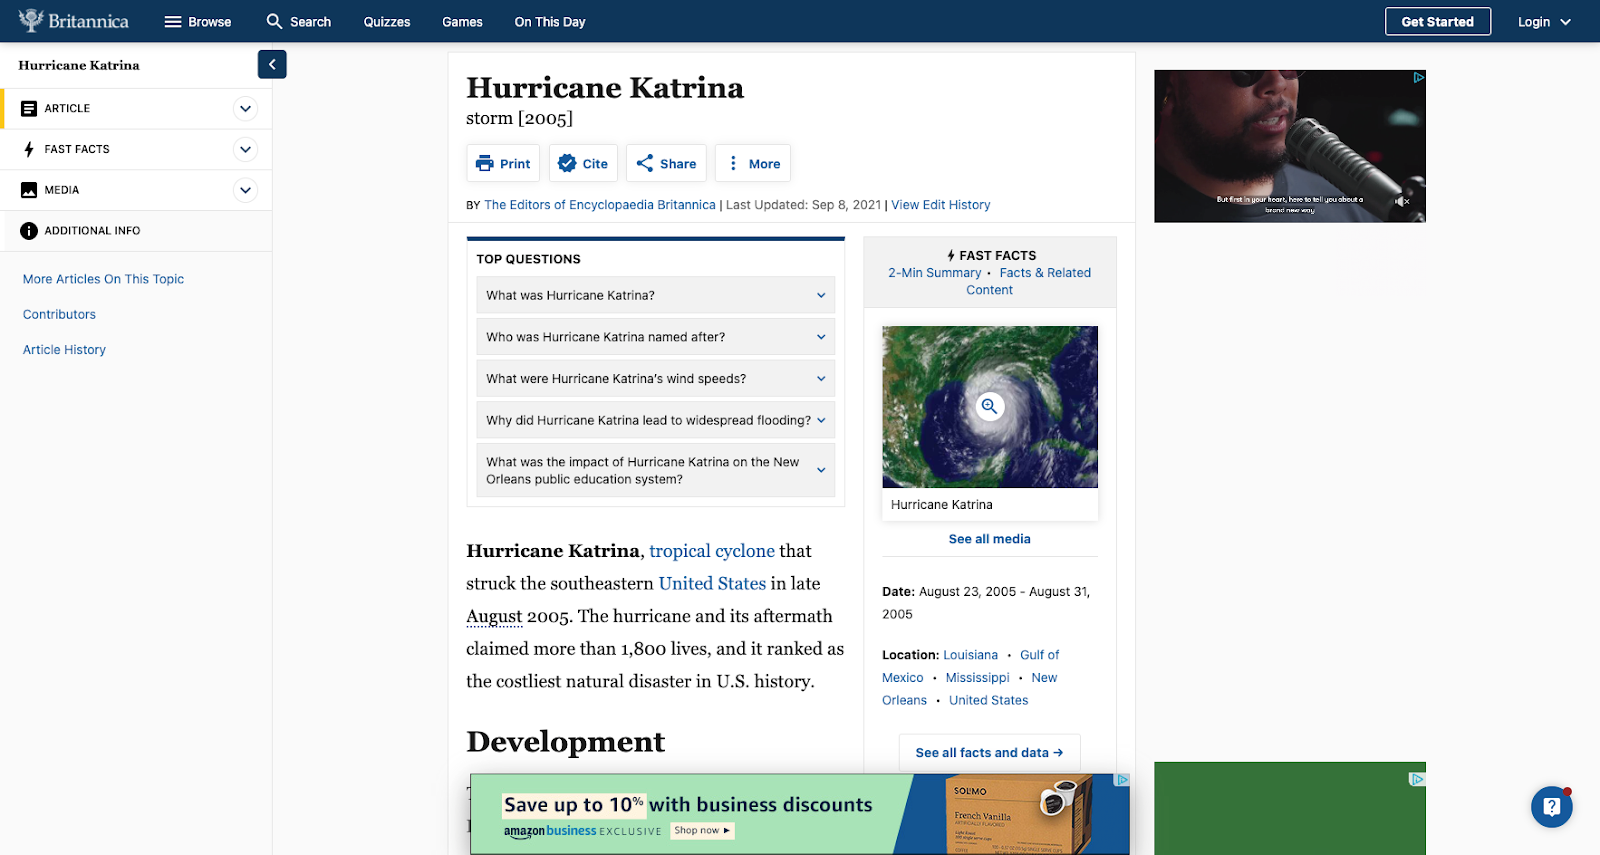1600x855 pixels.
Task: Open the More options menu
Action: (x=753, y=164)
